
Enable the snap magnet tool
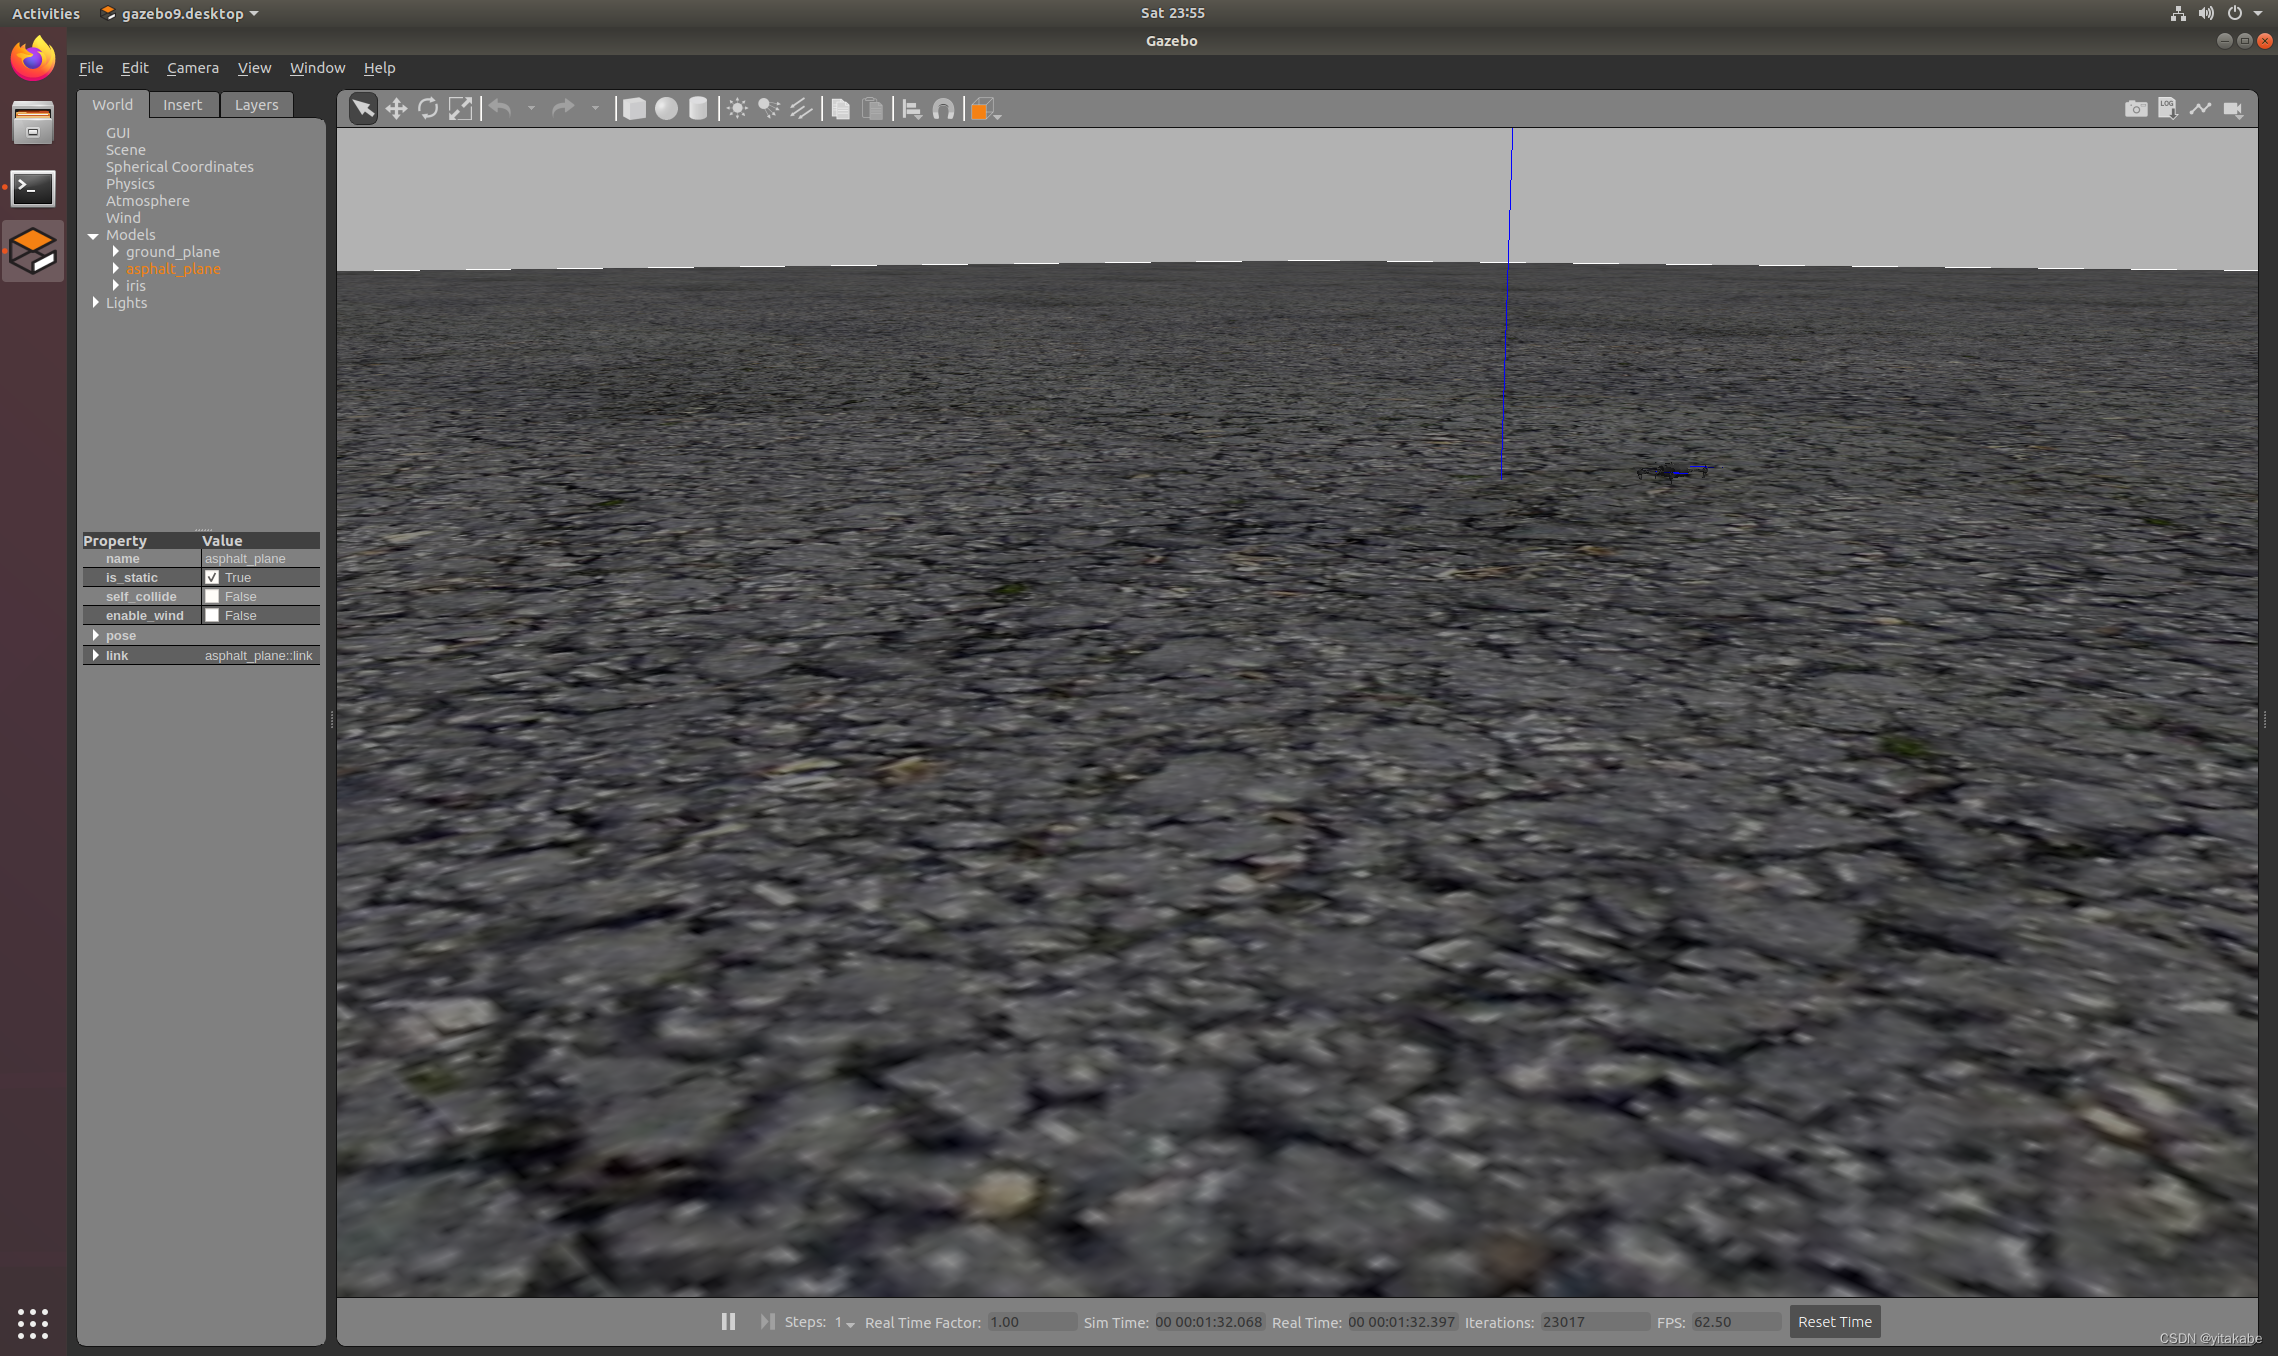943,109
